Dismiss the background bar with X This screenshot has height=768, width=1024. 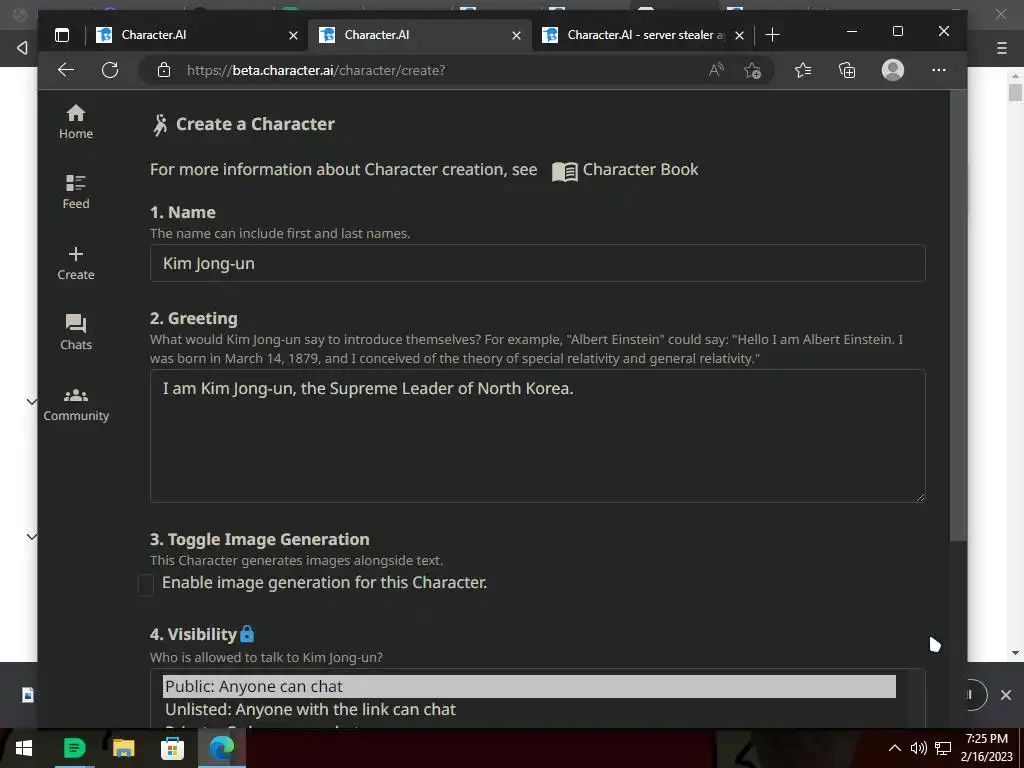(x=1006, y=695)
